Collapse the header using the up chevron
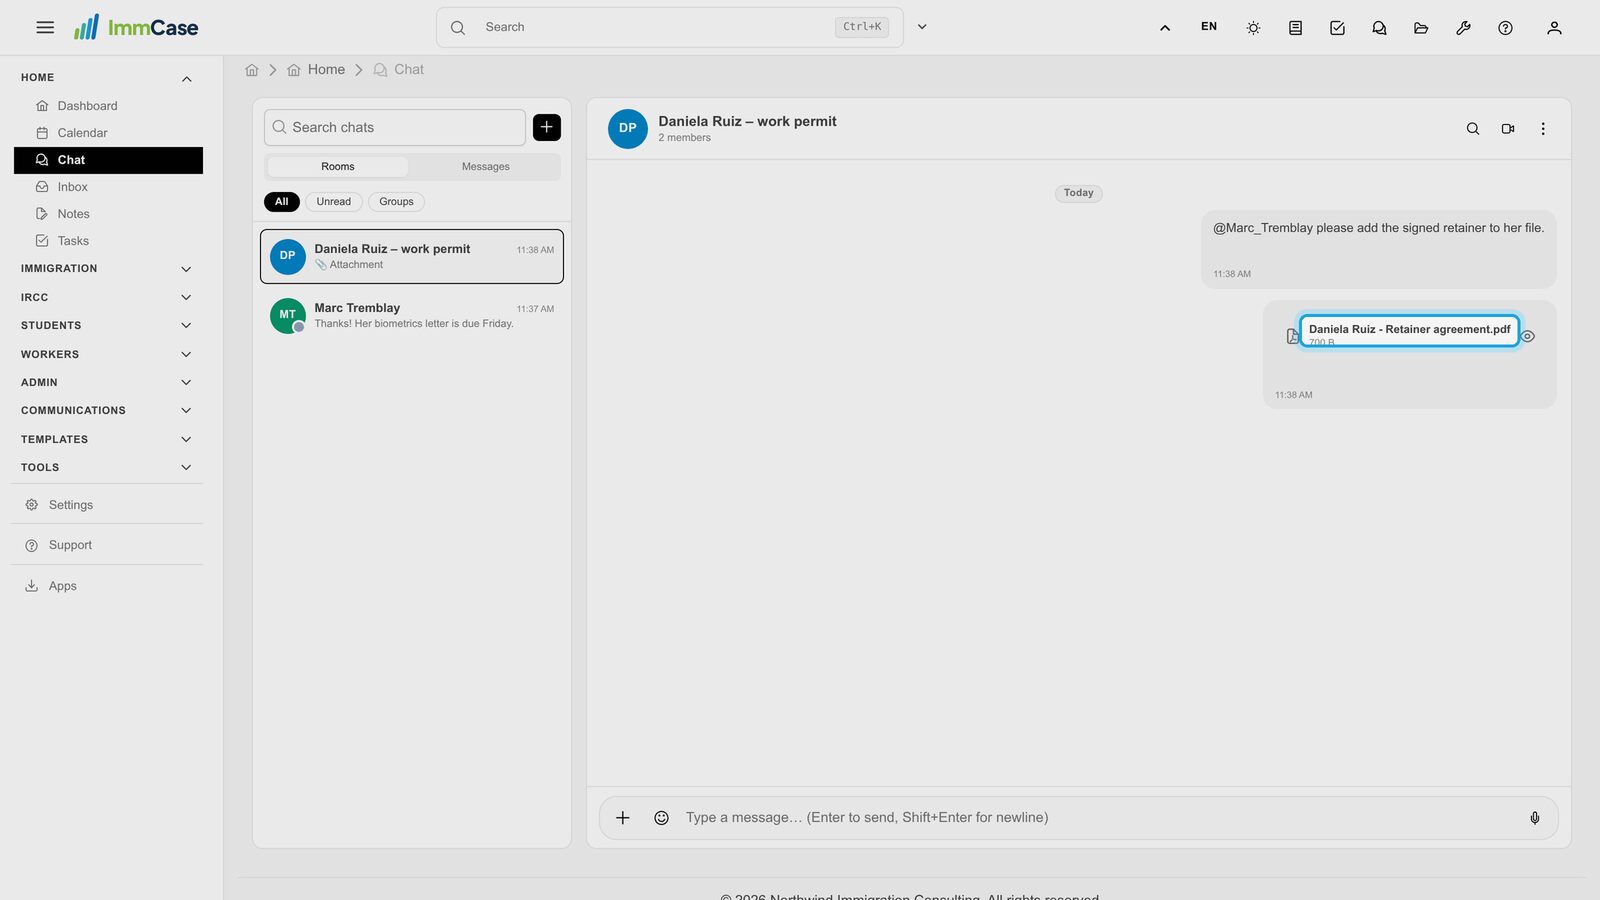1600x900 pixels. (1165, 28)
